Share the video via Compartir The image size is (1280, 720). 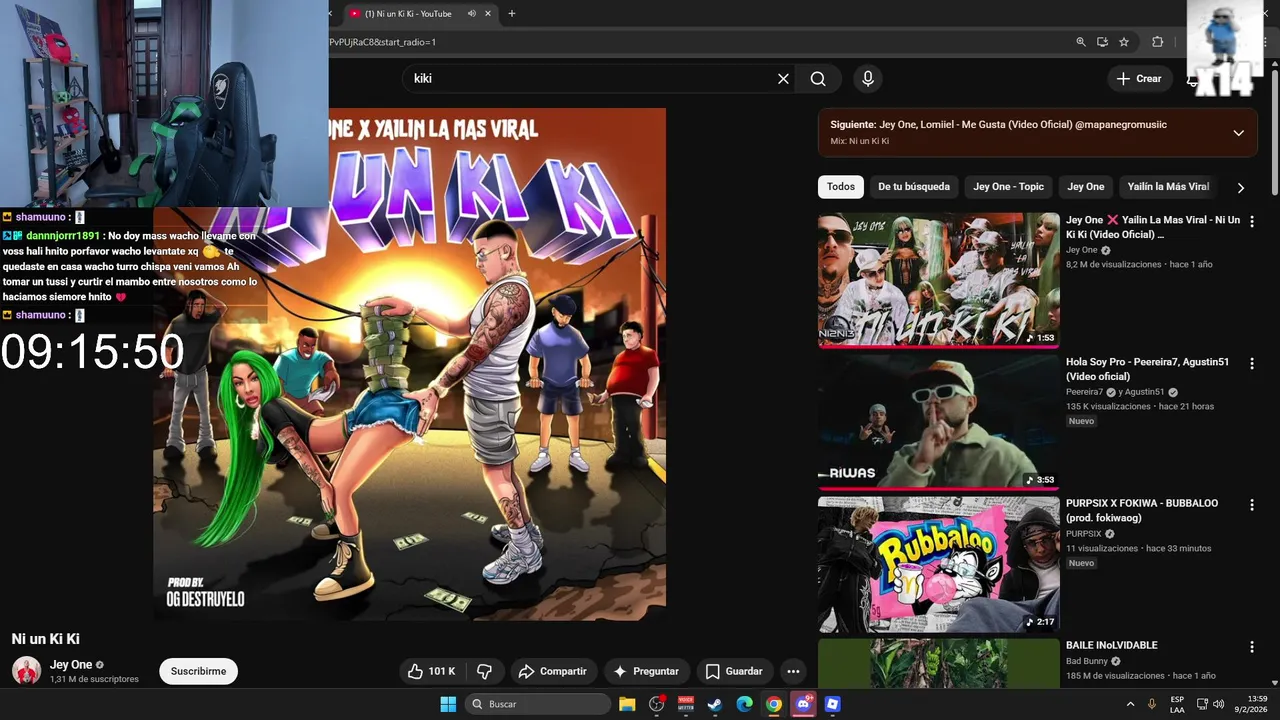[553, 671]
